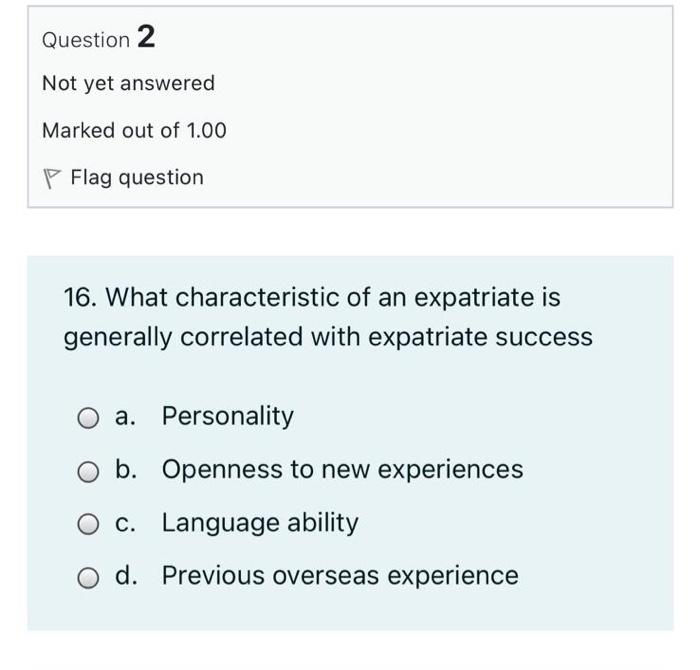Click the bold number 2 in heading
This screenshot has height=670, width=700.
pos(146,38)
